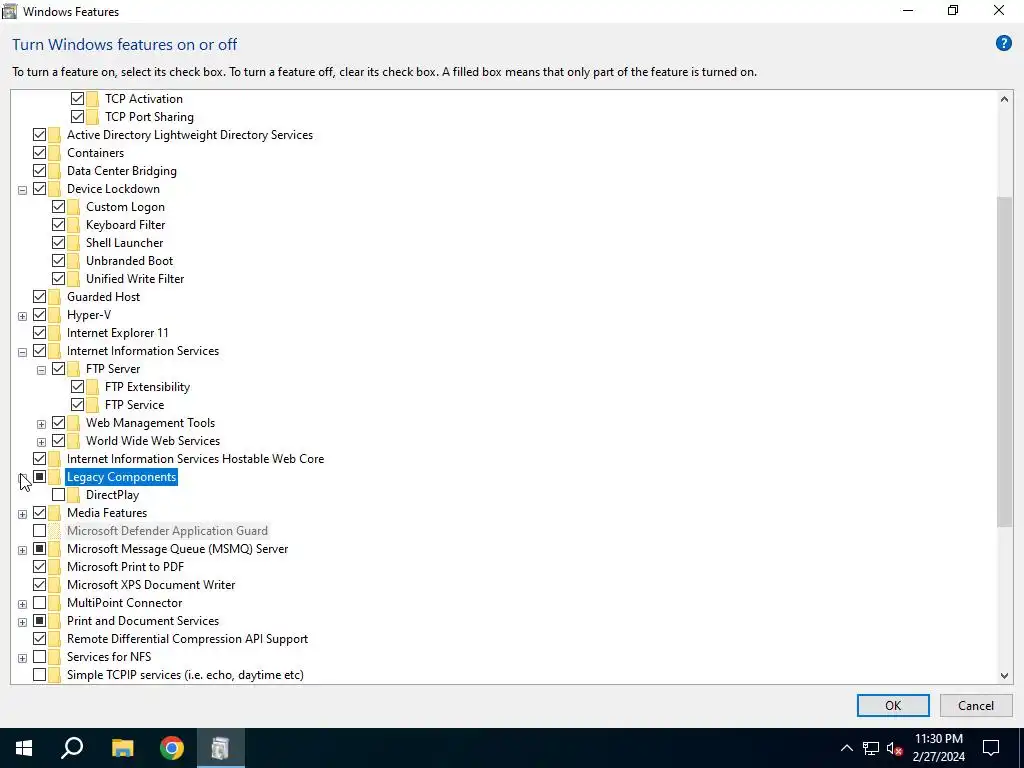Viewport: 1024px width, 768px height.
Task: Toggle Legacy Components checkbox
Action: pos(39,477)
